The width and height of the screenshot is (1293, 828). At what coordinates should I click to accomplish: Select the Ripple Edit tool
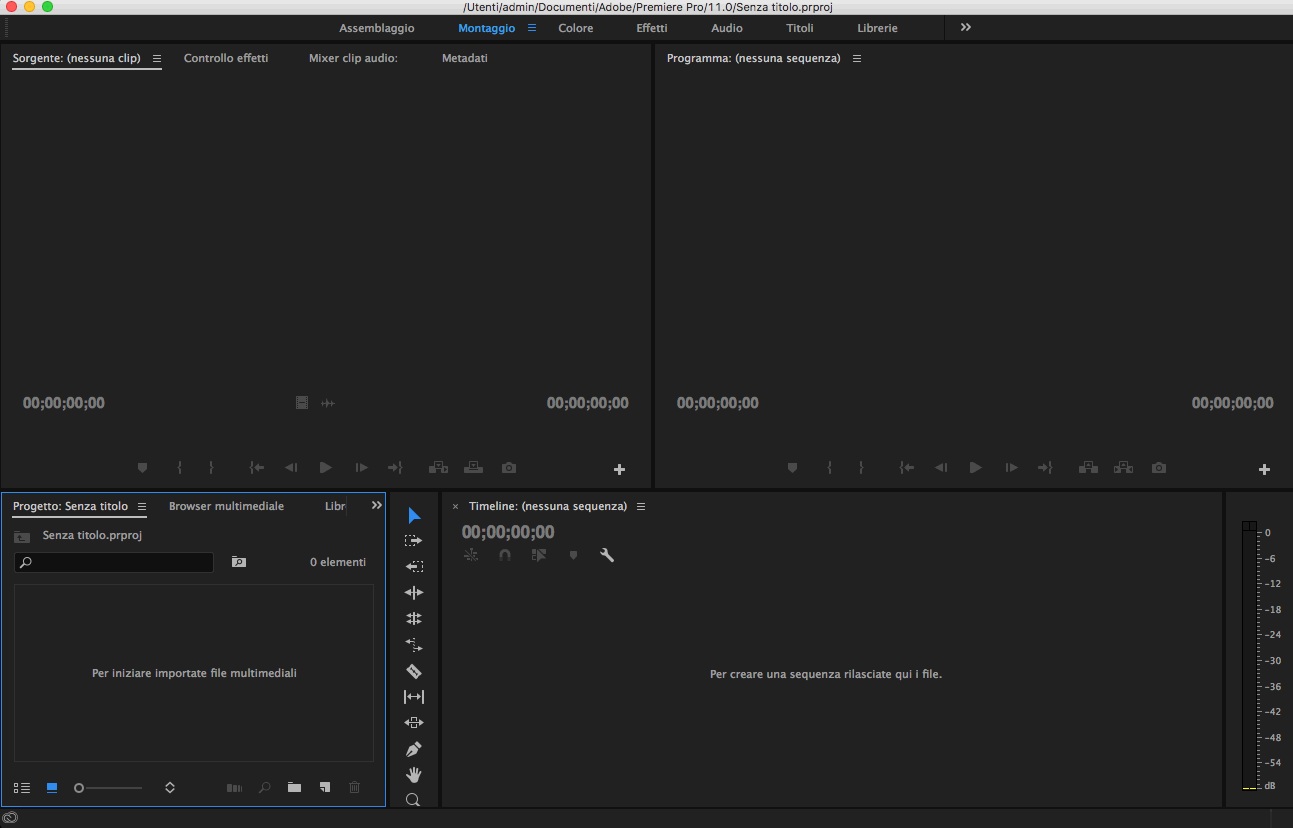414,592
